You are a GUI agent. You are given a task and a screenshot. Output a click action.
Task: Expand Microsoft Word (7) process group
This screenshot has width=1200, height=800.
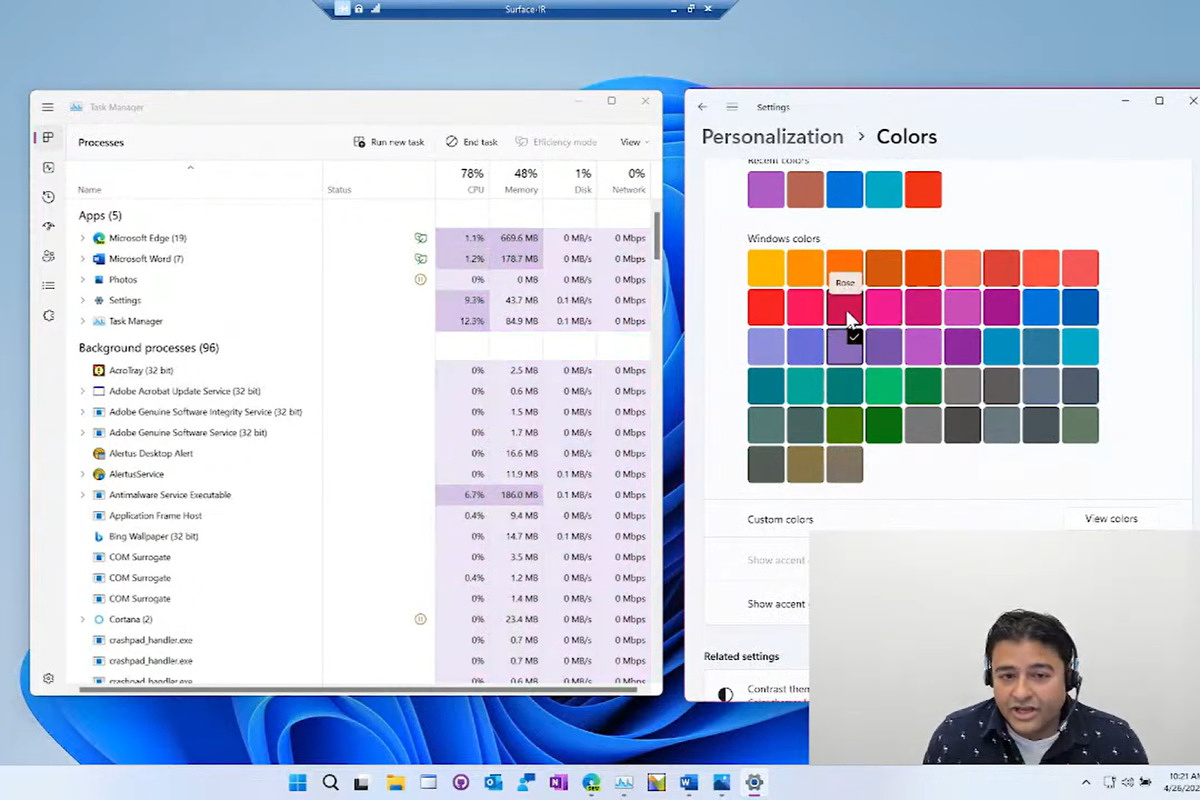(83, 259)
